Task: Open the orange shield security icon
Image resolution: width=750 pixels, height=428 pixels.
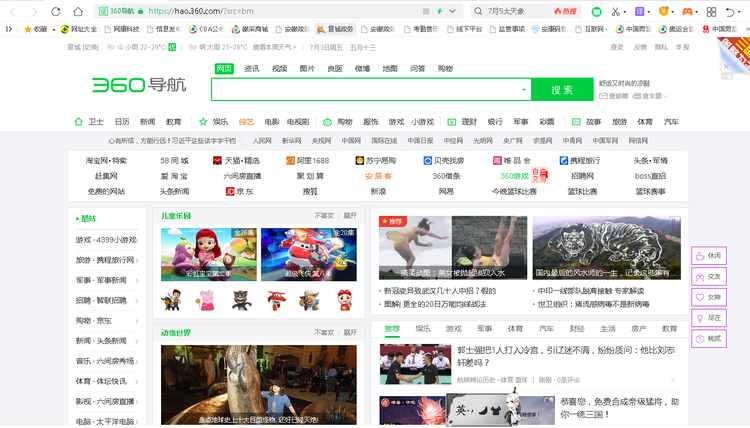Action: pos(663,11)
